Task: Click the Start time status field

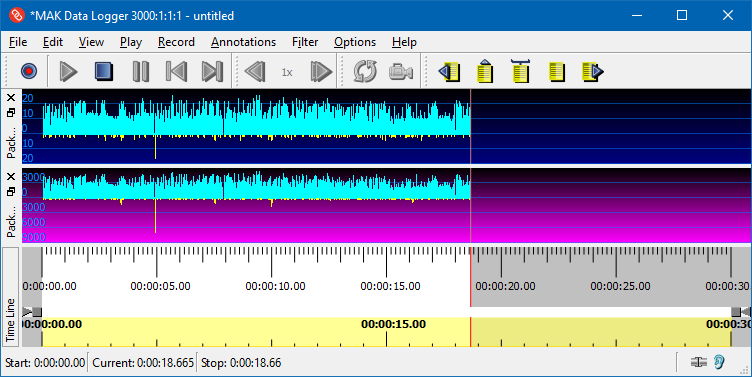Action: (45, 363)
